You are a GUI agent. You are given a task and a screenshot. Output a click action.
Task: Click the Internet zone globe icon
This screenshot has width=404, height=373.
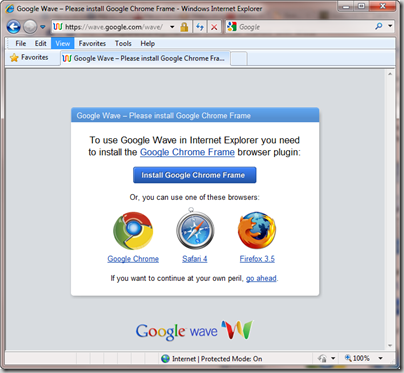point(165,359)
